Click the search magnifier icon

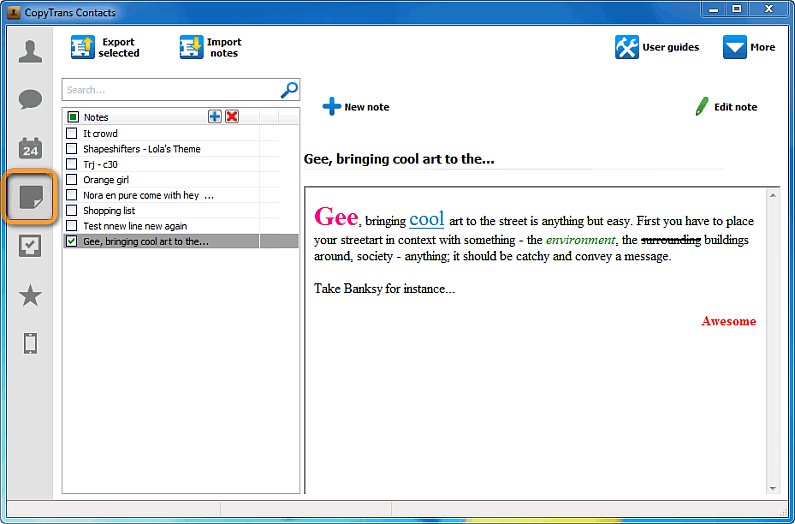click(x=289, y=90)
